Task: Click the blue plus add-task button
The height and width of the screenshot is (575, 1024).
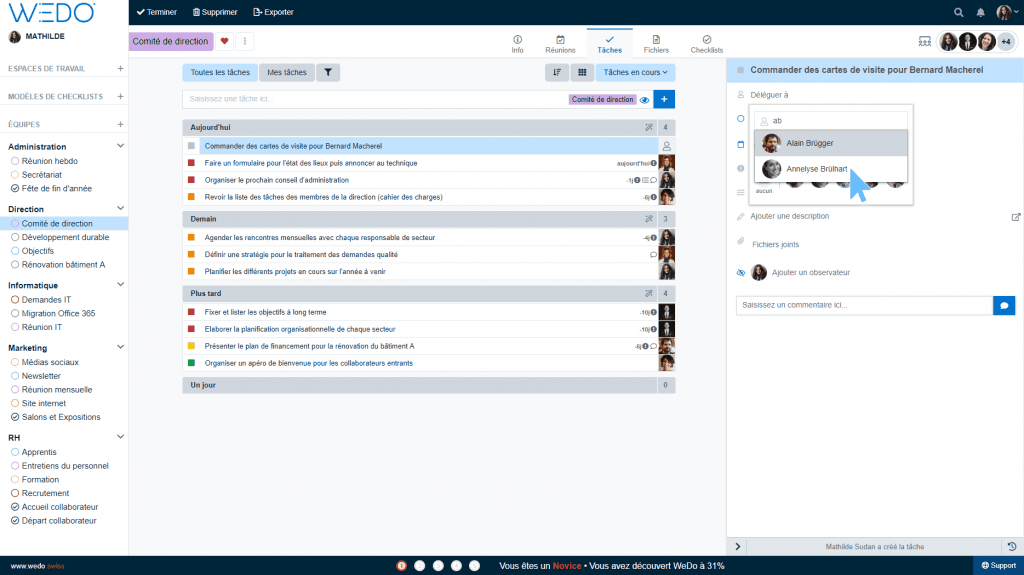Action: 665,99
